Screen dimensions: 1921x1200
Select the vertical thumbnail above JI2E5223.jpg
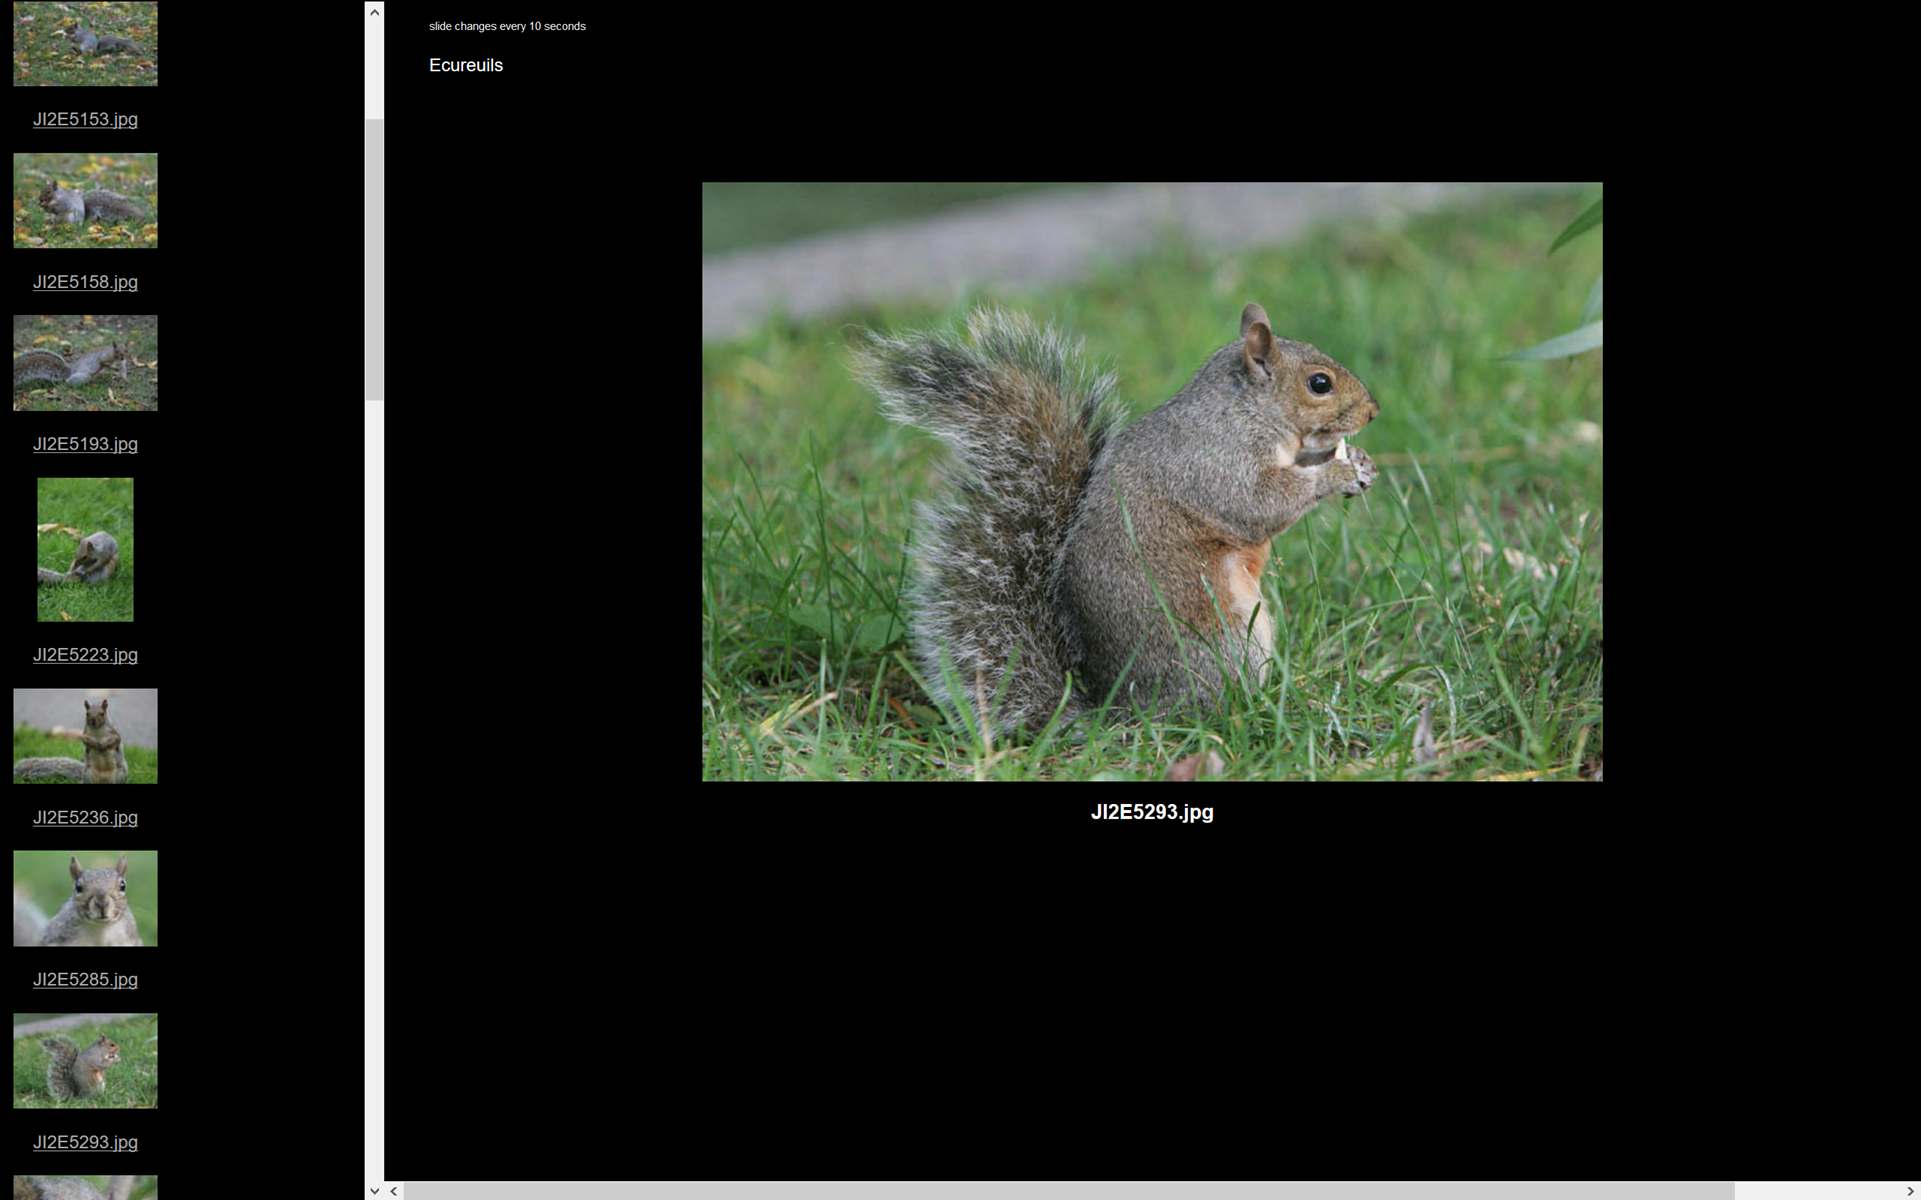click(x=85, y=549)
